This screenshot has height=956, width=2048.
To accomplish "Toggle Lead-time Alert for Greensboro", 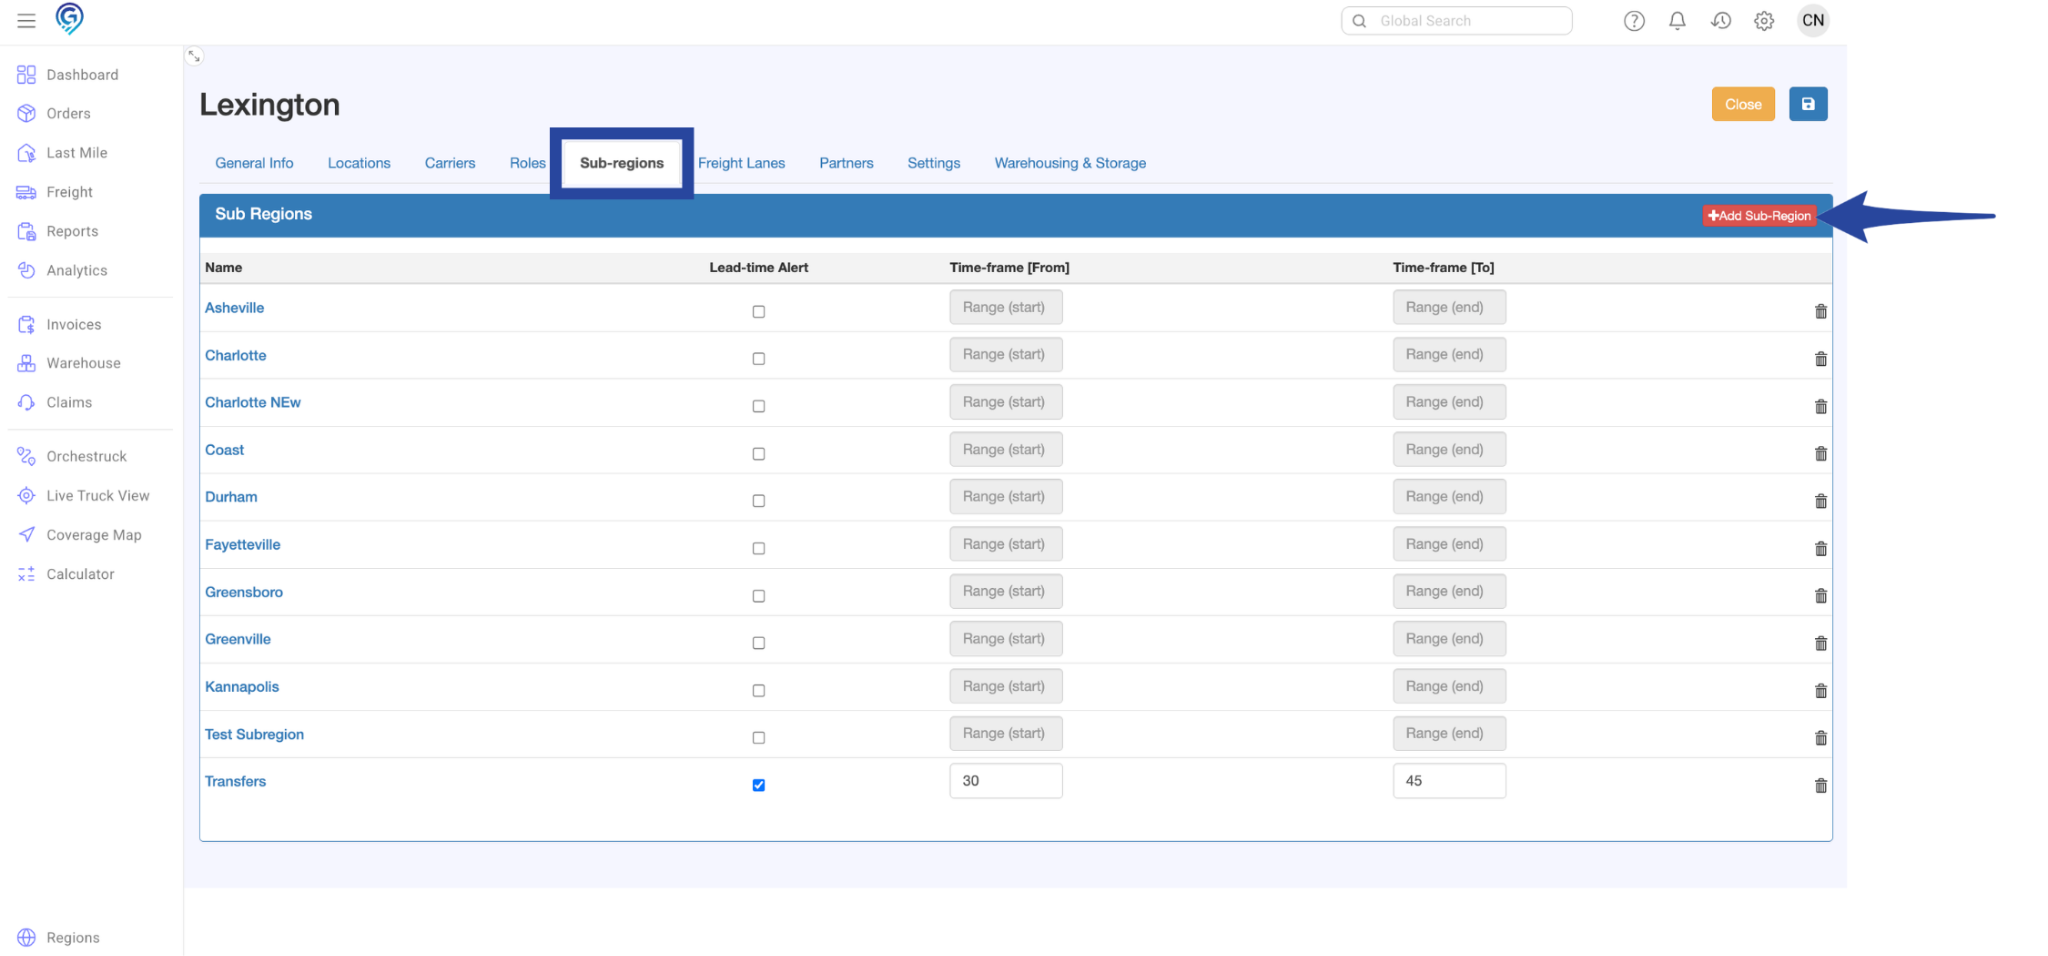I will coord(759,596).
